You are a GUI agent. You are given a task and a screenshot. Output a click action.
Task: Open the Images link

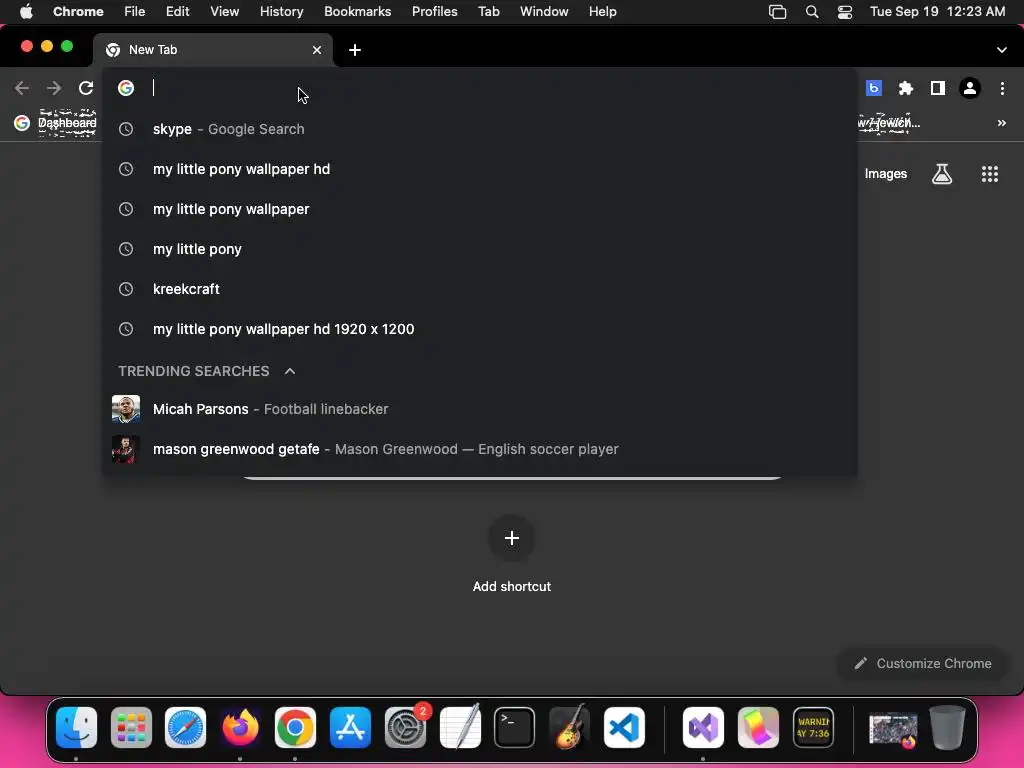(x=886, y=174)
